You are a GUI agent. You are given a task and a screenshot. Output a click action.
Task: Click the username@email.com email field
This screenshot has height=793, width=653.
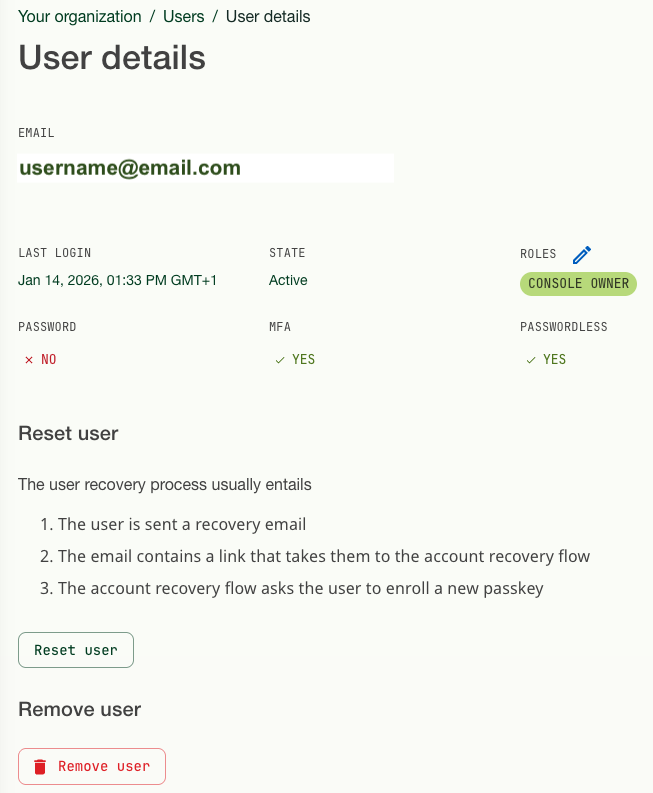[205, 168]
